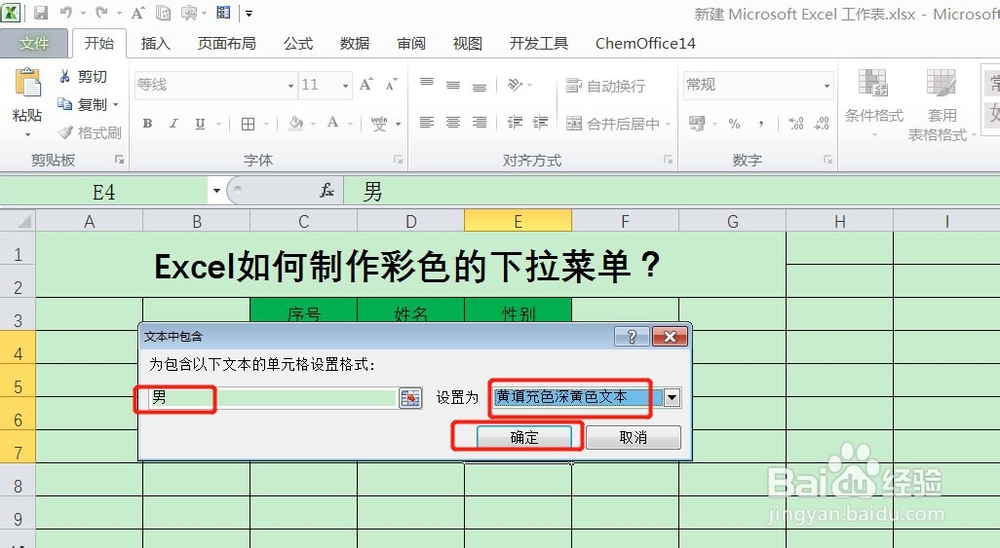Click the Undo arrow icon
1000x548 pixels.
[66, 12]
